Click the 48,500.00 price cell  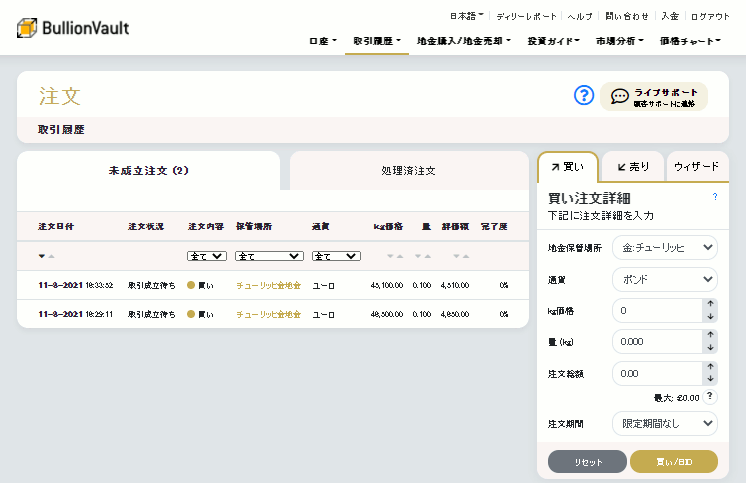pos(387,314)
